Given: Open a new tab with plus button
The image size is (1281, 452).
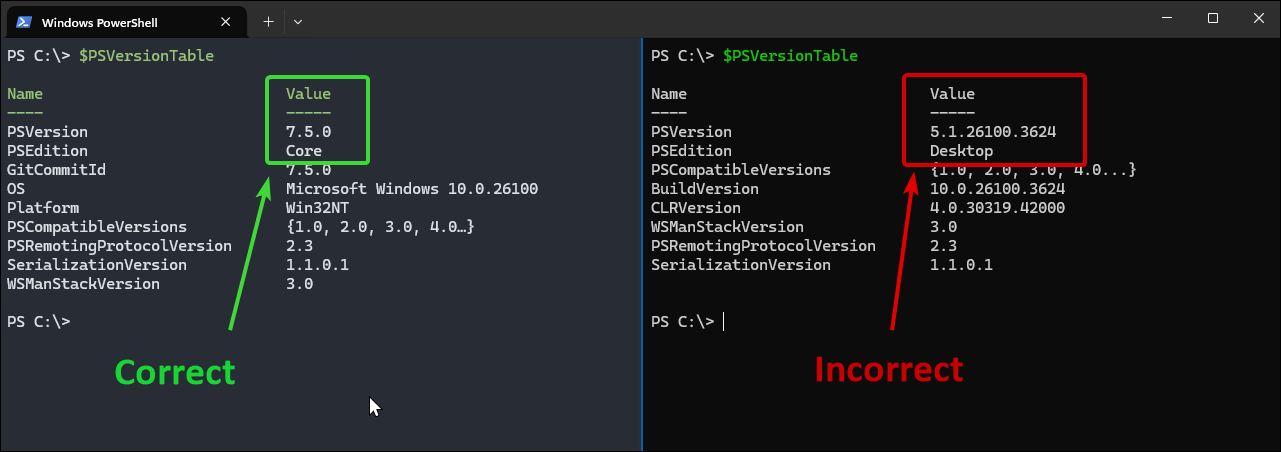Looking at the screenshot, I should tap(268, 21).
